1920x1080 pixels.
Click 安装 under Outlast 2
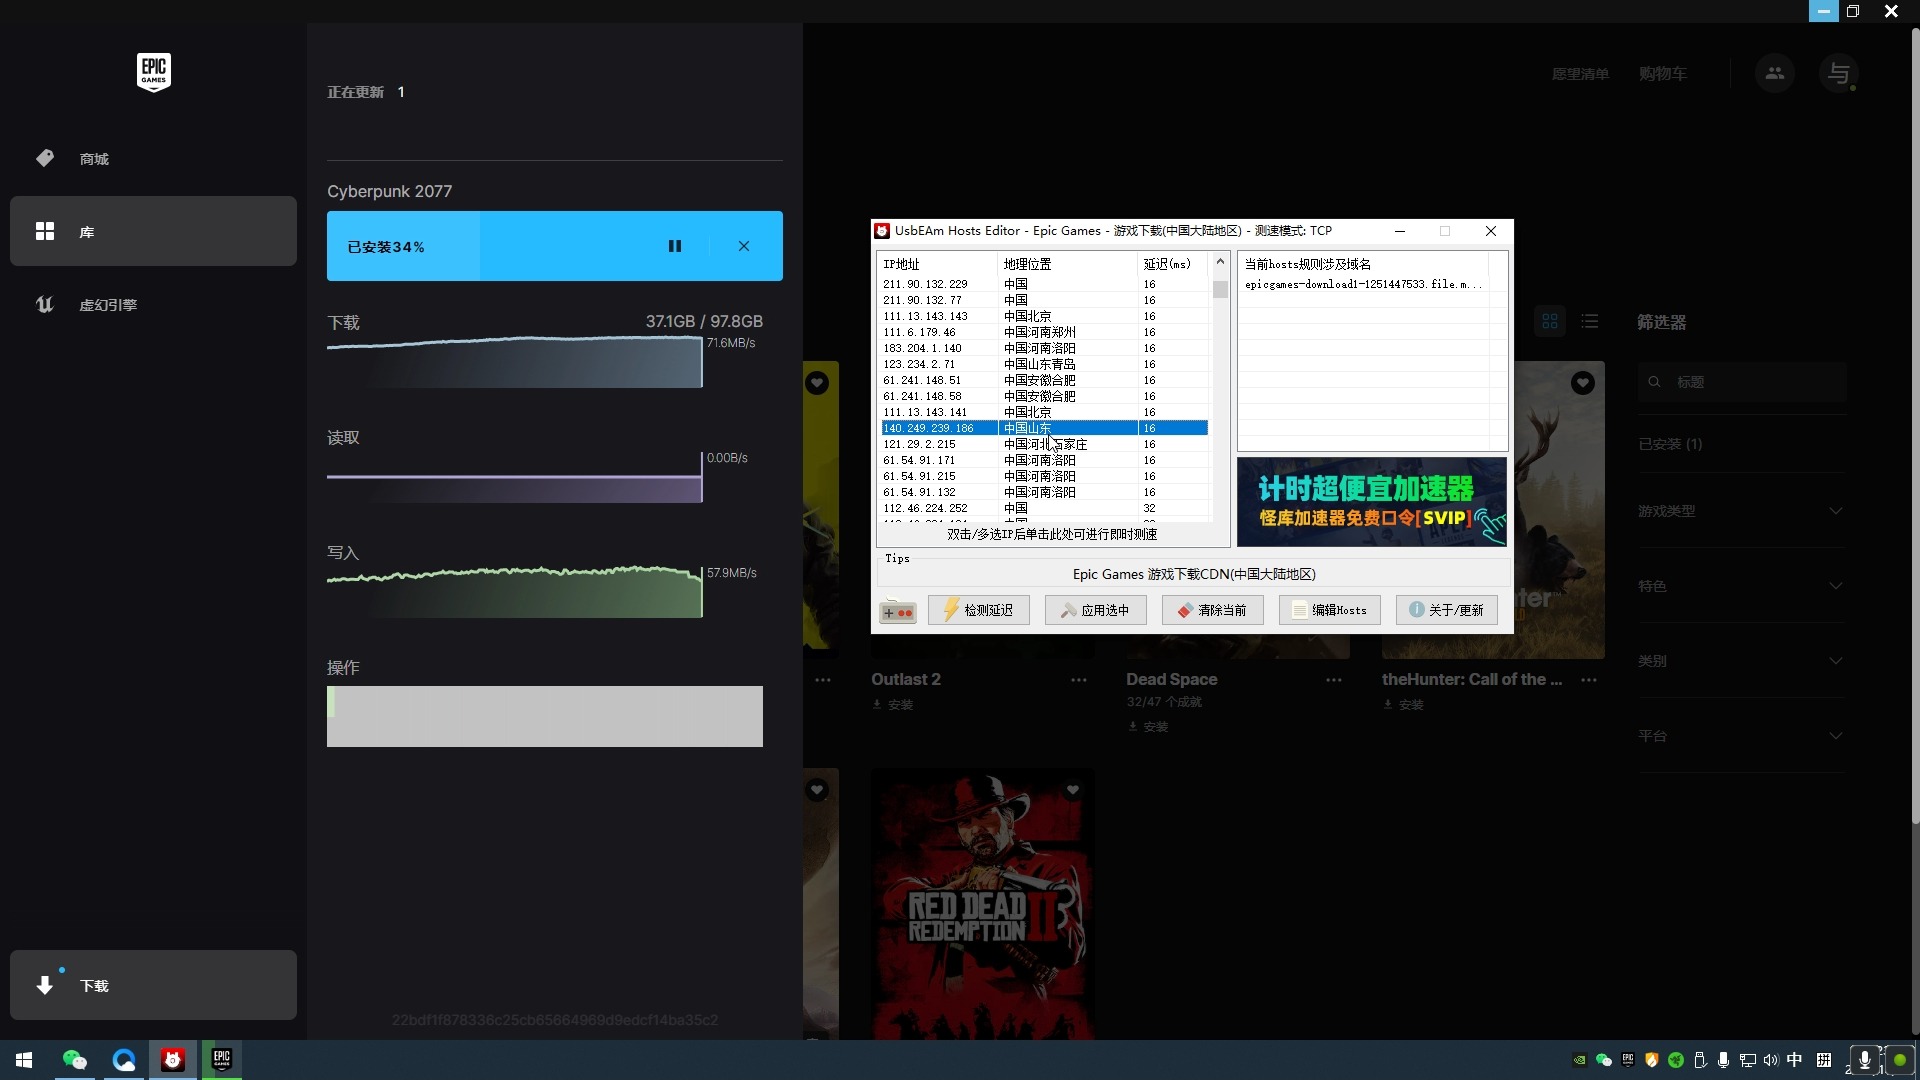click(893, 705)
